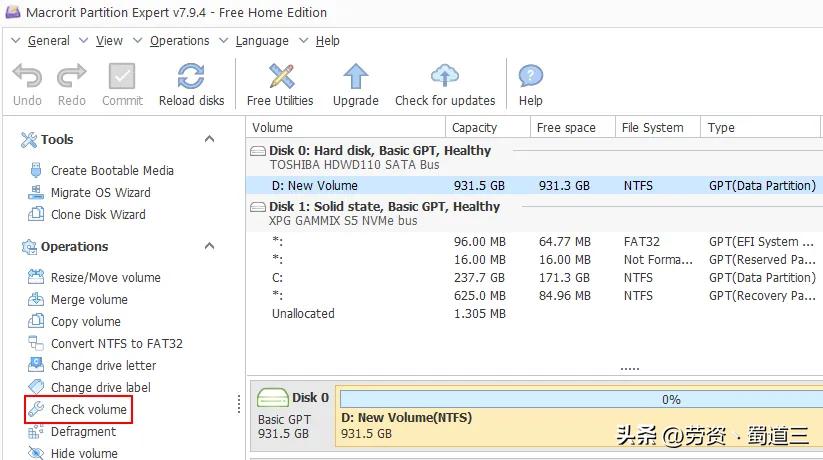Open the Help menu in the menu bar
Screen dimensions: 823x460
[x=328, y=40]
